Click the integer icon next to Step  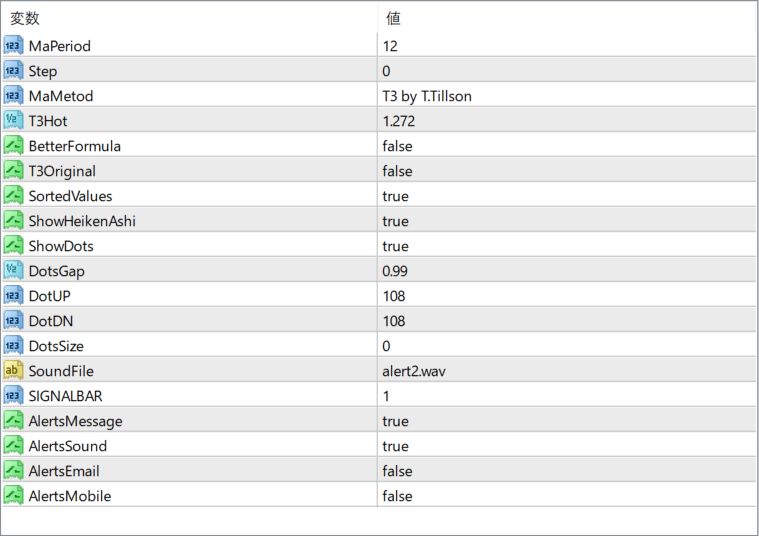click(x=13, y=71)
